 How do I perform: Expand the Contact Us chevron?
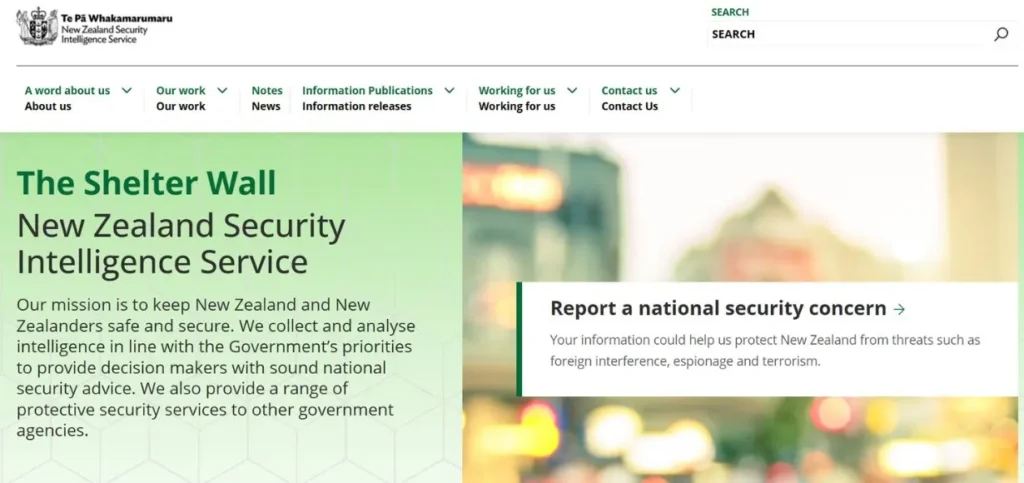tap(675, 90)
